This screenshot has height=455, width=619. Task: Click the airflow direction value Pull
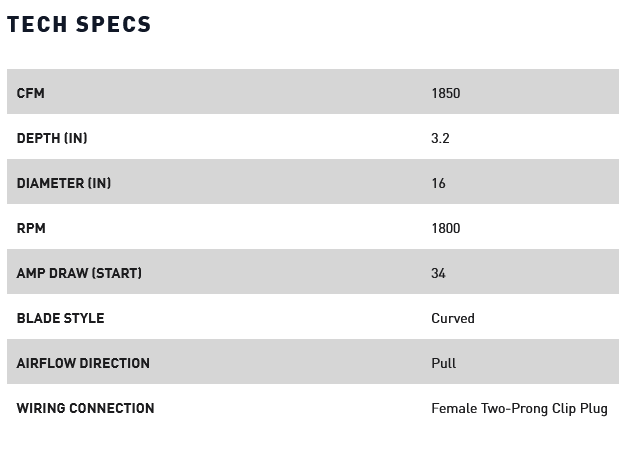click(x=443, y=363)
